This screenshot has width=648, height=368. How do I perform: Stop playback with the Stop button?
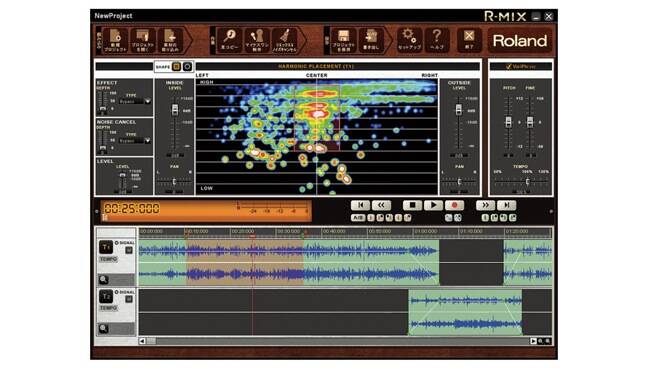(412, 205)
